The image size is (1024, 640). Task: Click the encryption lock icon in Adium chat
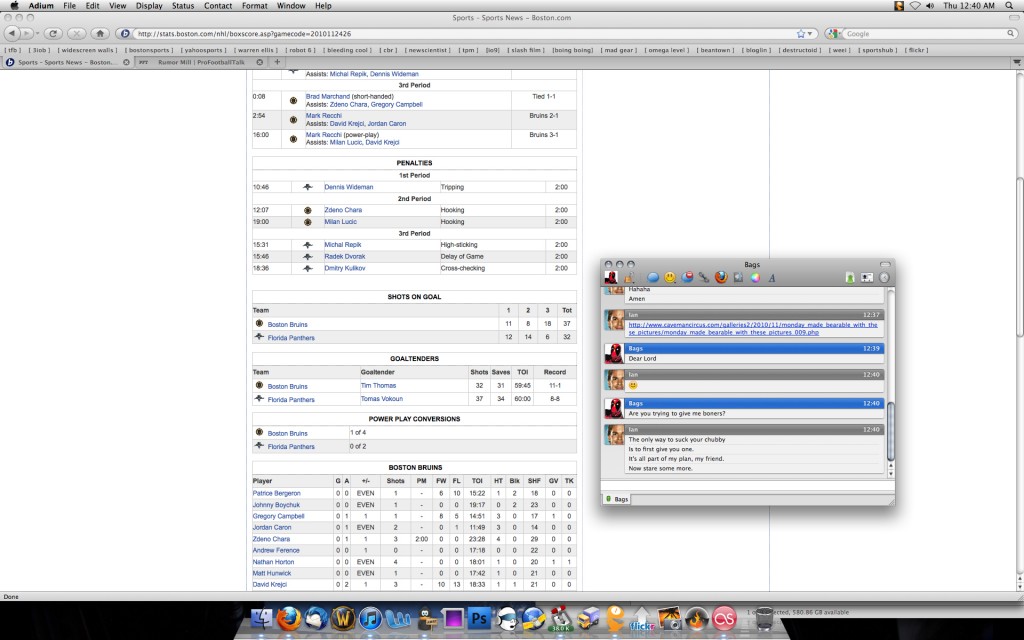point(628,278)
